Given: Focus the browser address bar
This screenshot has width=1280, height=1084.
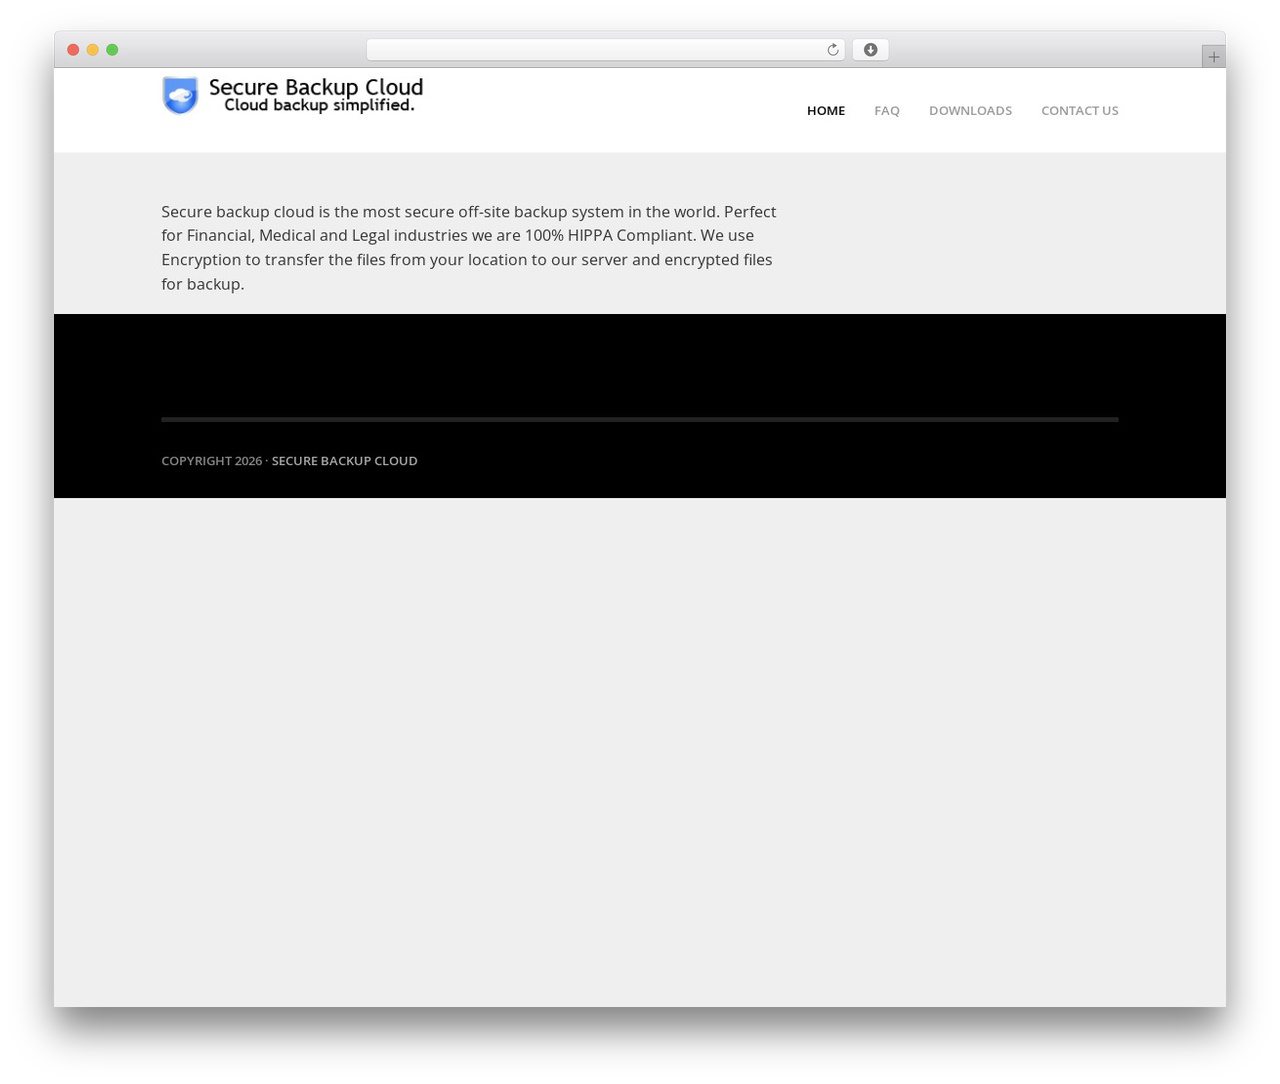Looking at the screenshot, I should pos(605,50).
